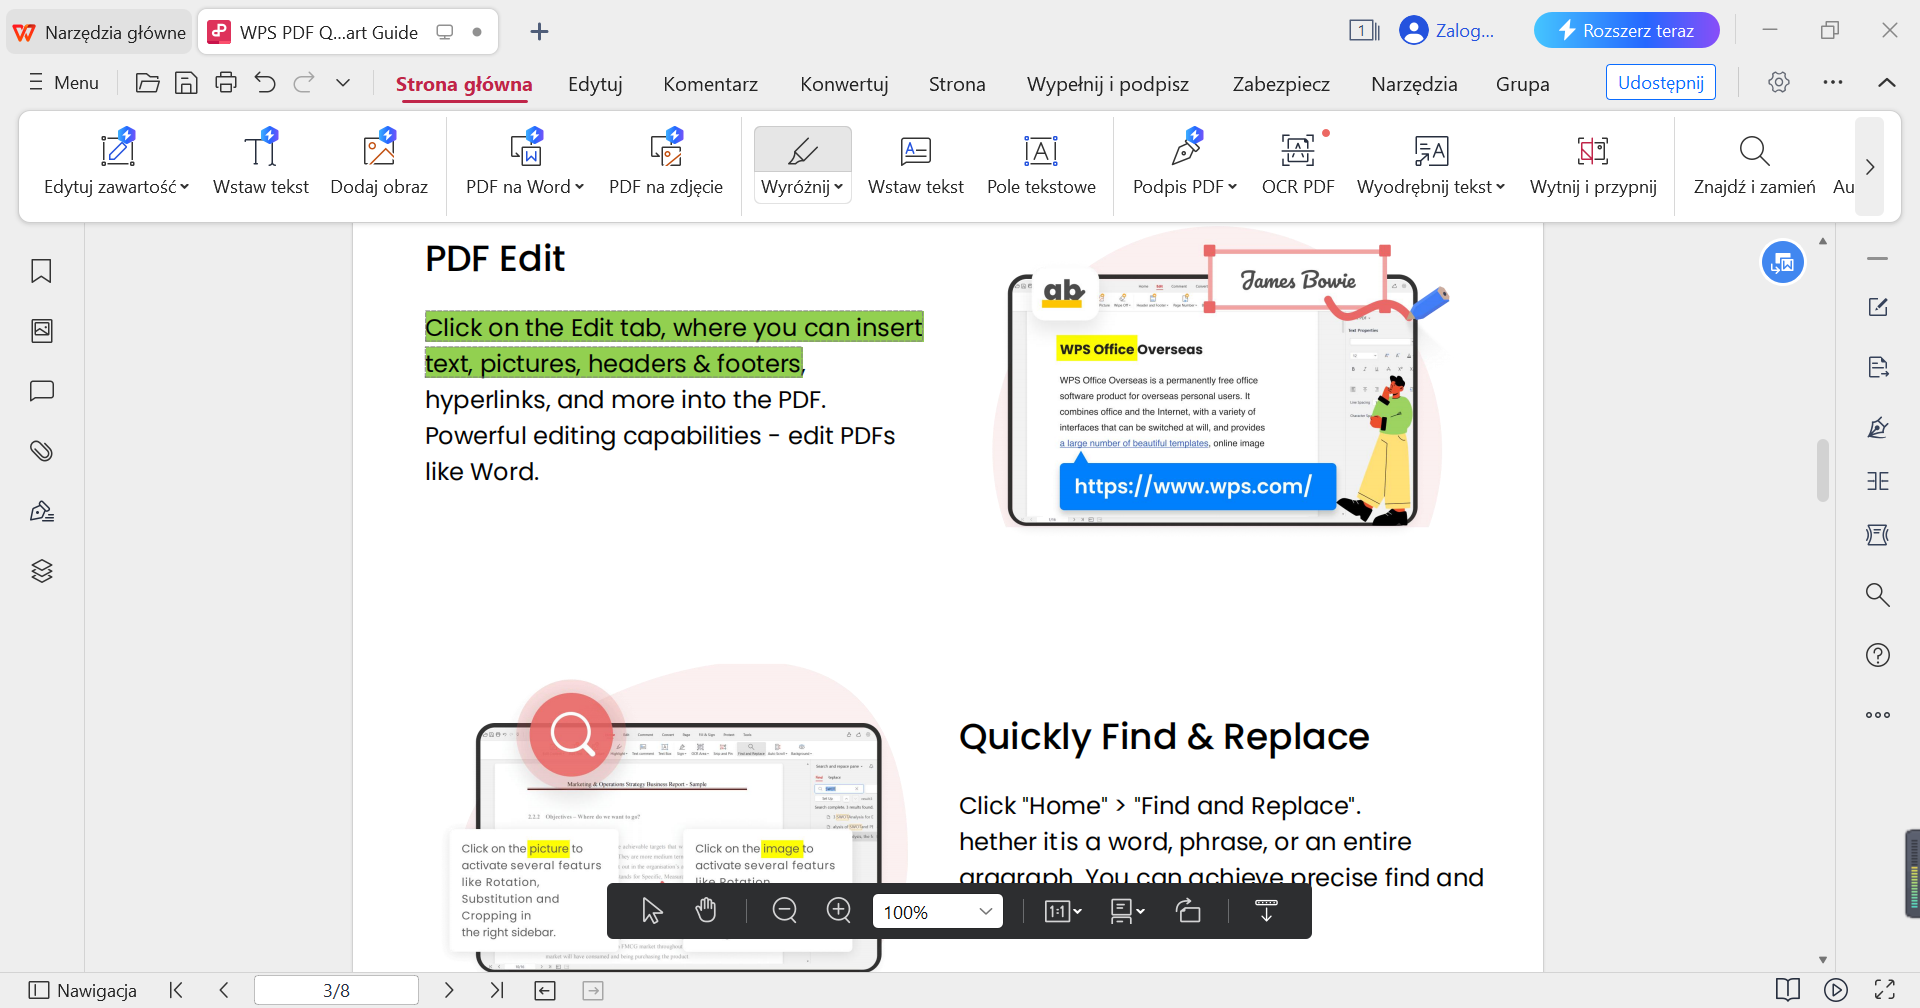Expand the Wyróżnij dropdown arrow
1920x1008 pixels.
point(839,187)
